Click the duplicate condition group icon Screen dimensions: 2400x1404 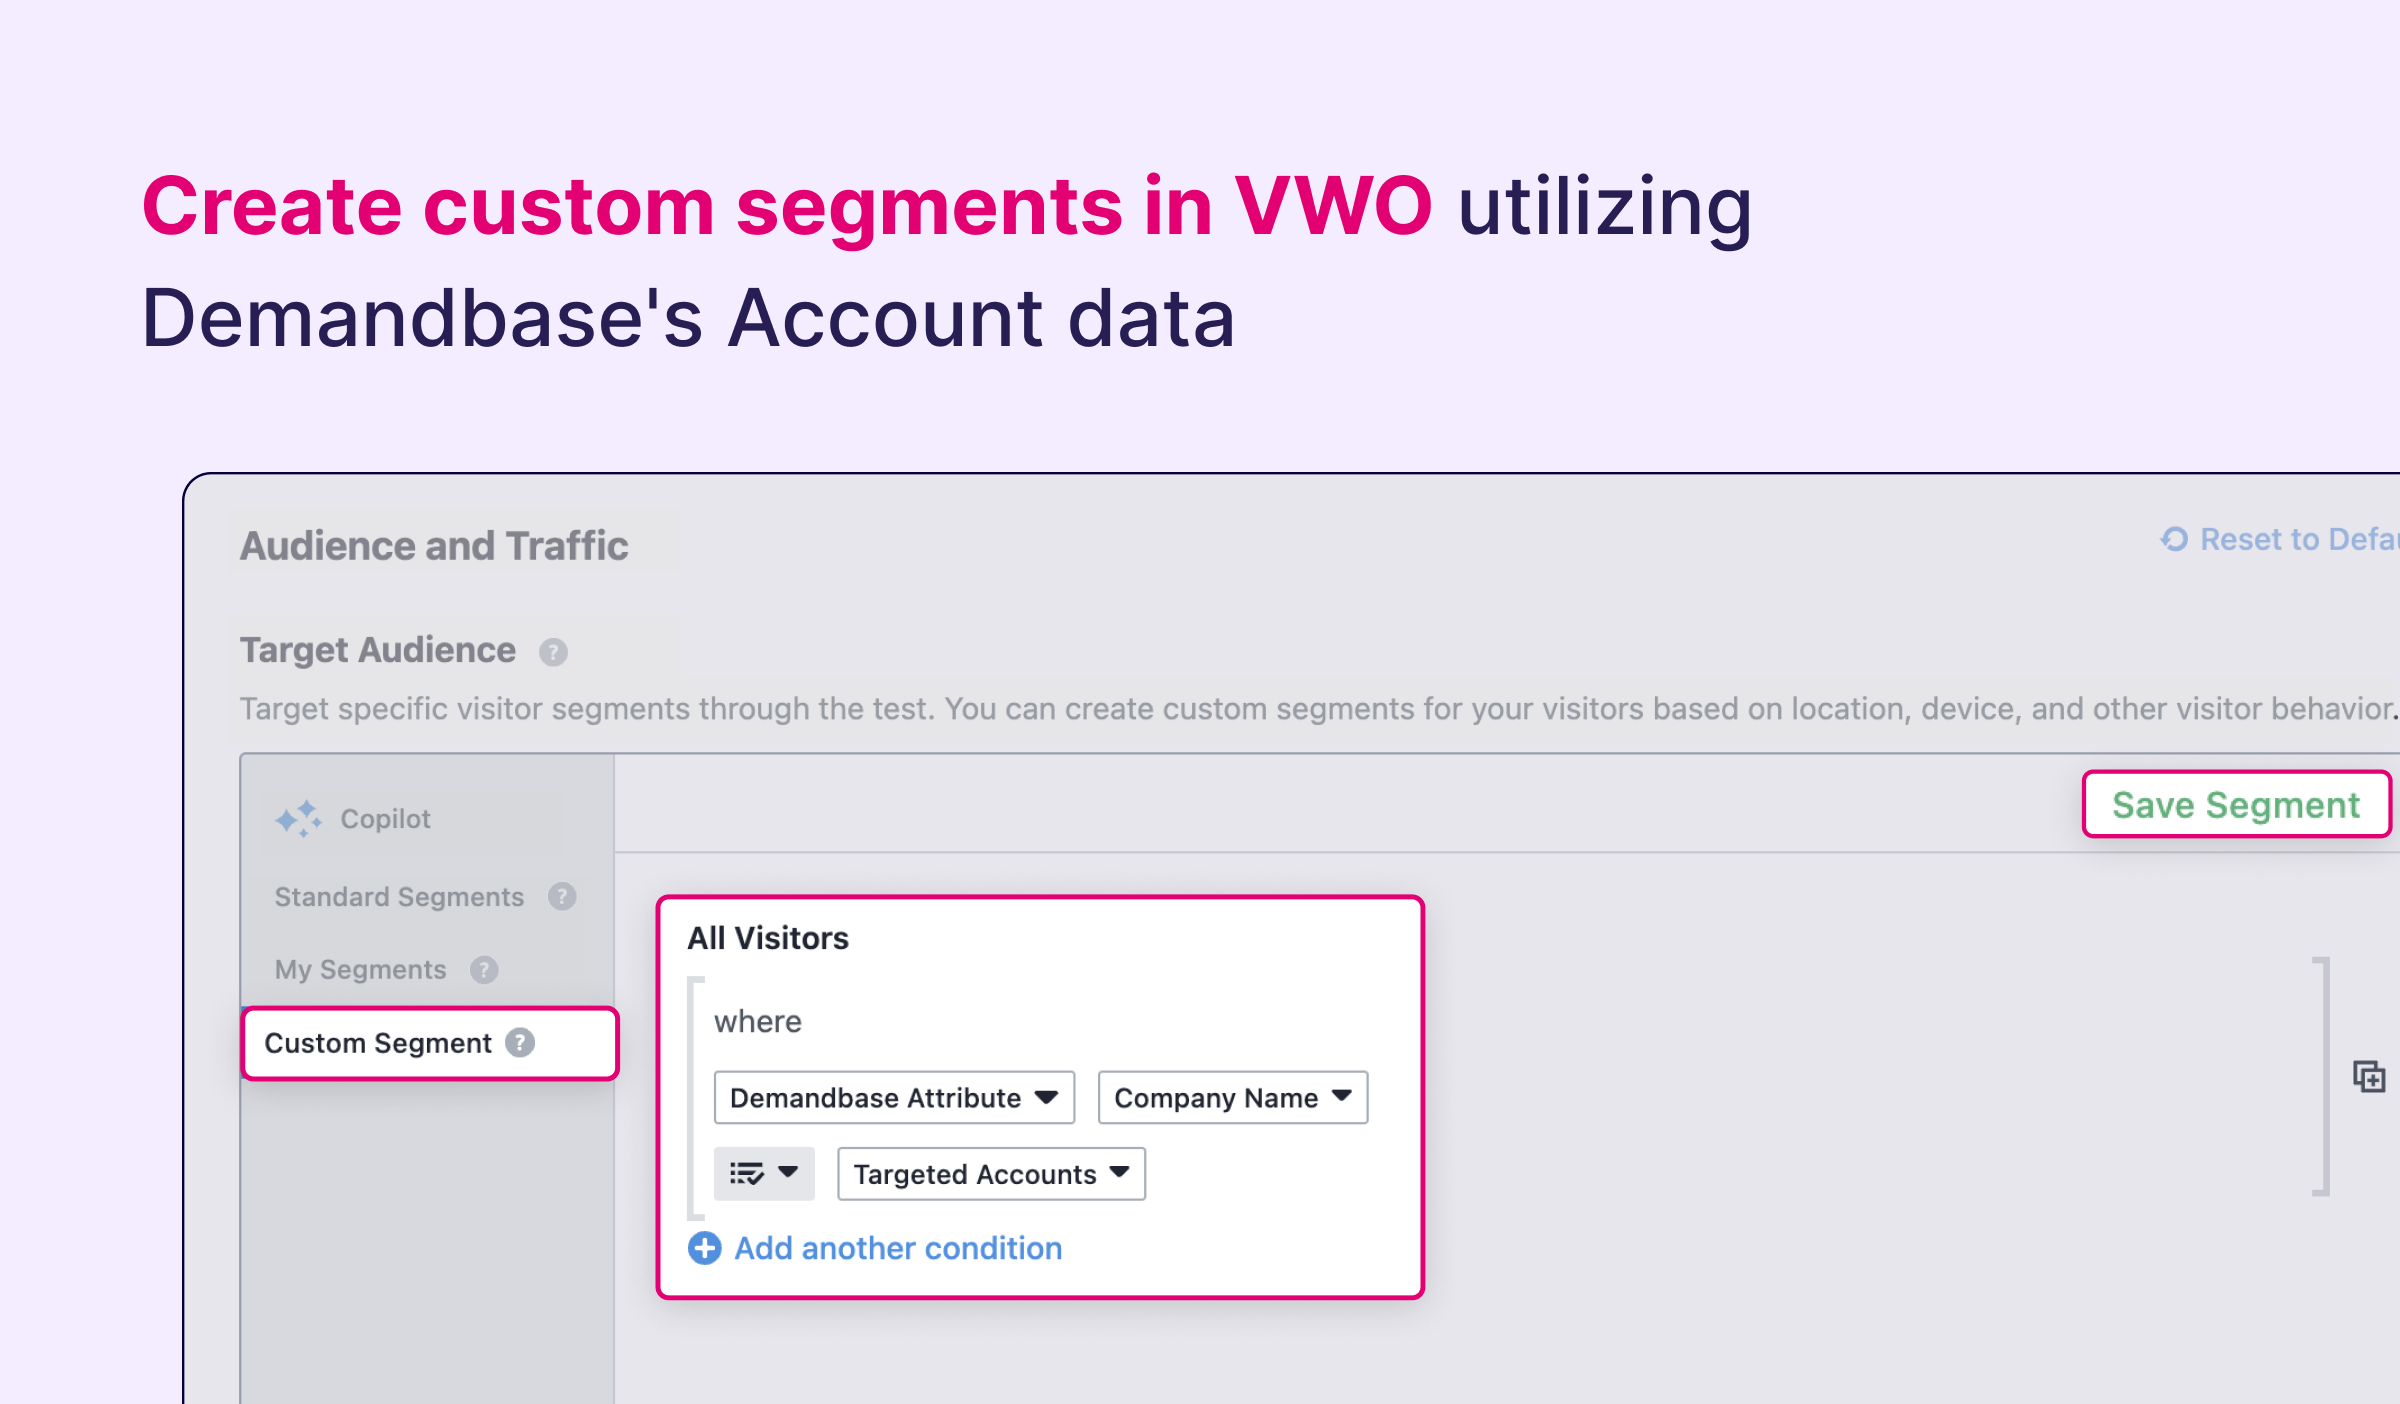coord(2368,1077)
